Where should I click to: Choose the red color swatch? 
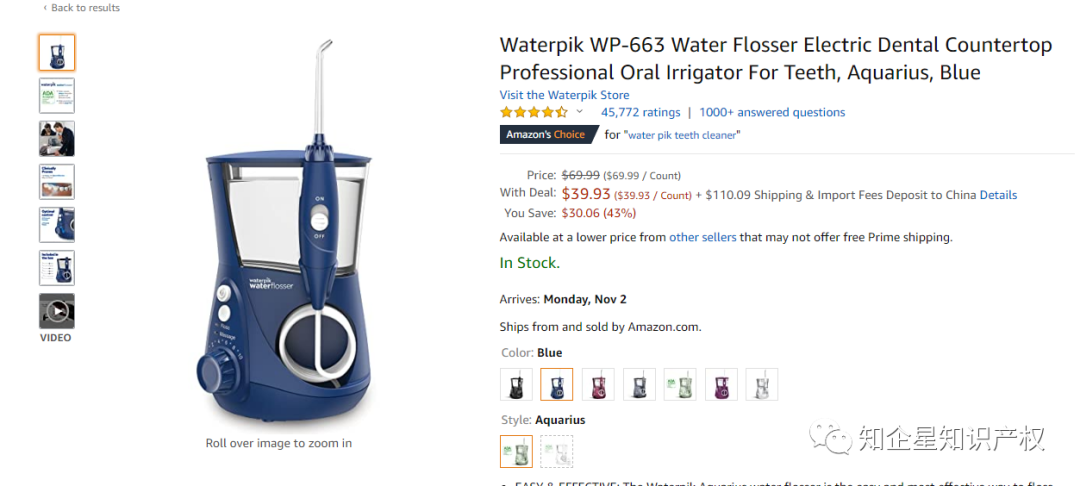(x=598, y=385)
